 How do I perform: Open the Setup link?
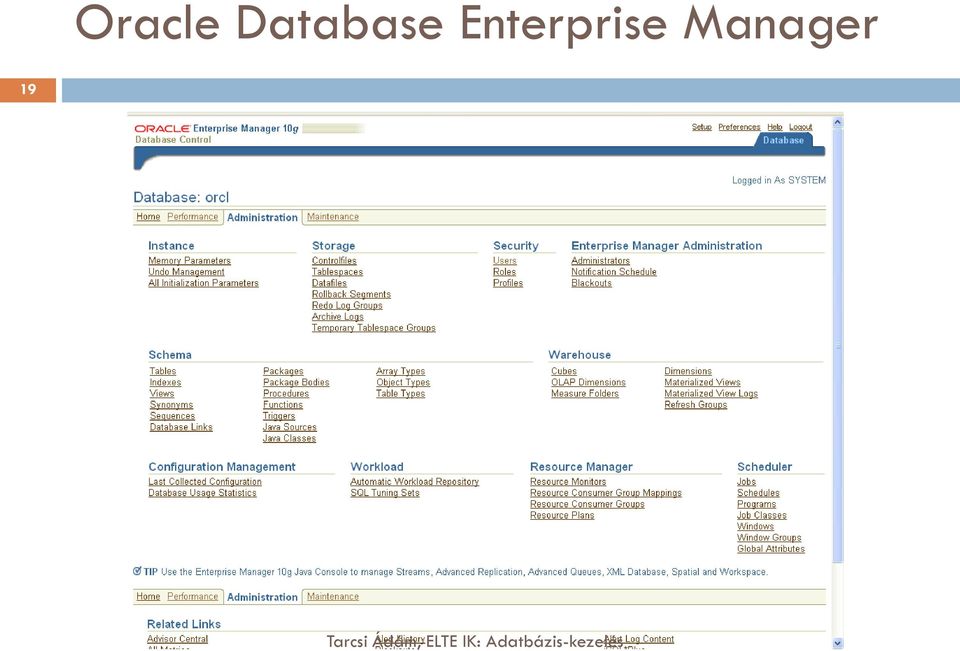702,127
